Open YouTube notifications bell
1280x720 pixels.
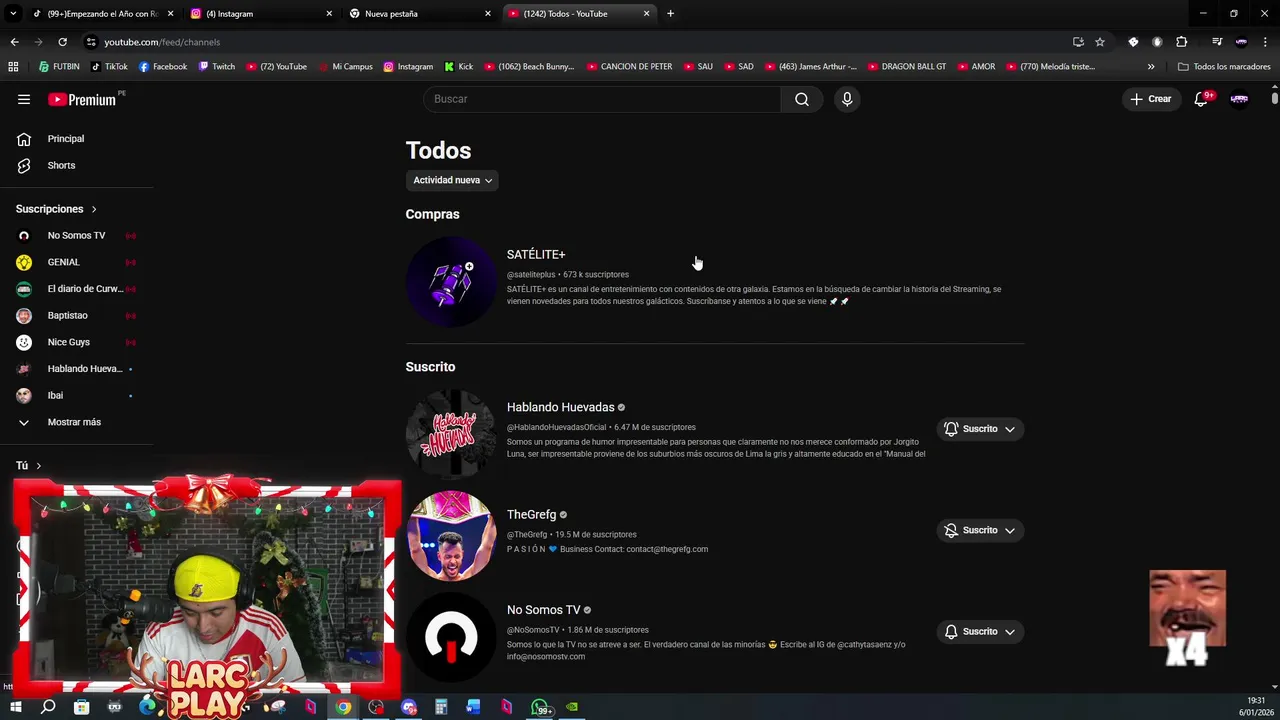(x=1202, y=99)
